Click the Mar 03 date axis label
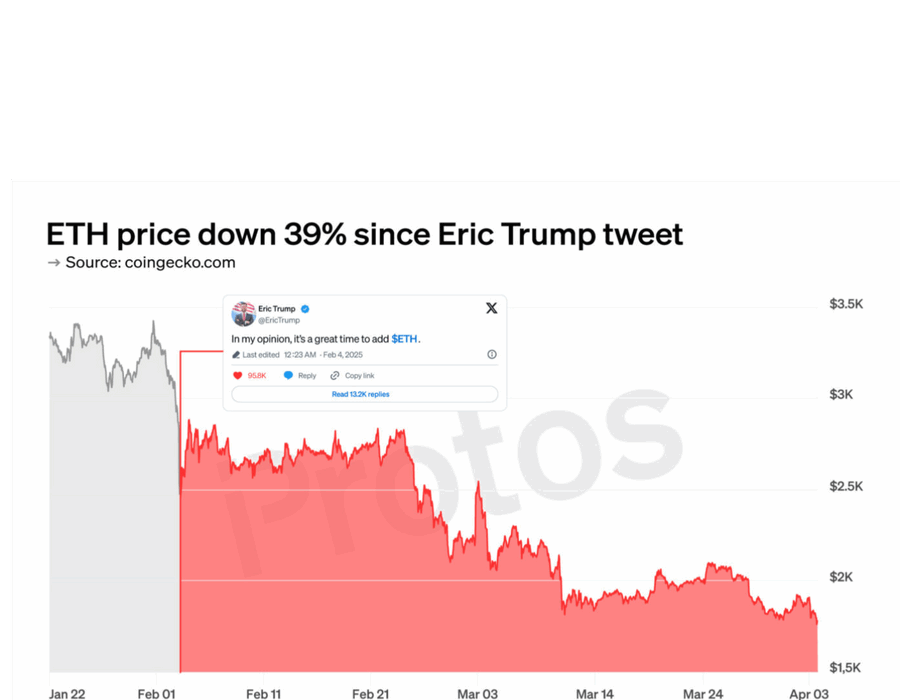900x700 pixels. 476,693
